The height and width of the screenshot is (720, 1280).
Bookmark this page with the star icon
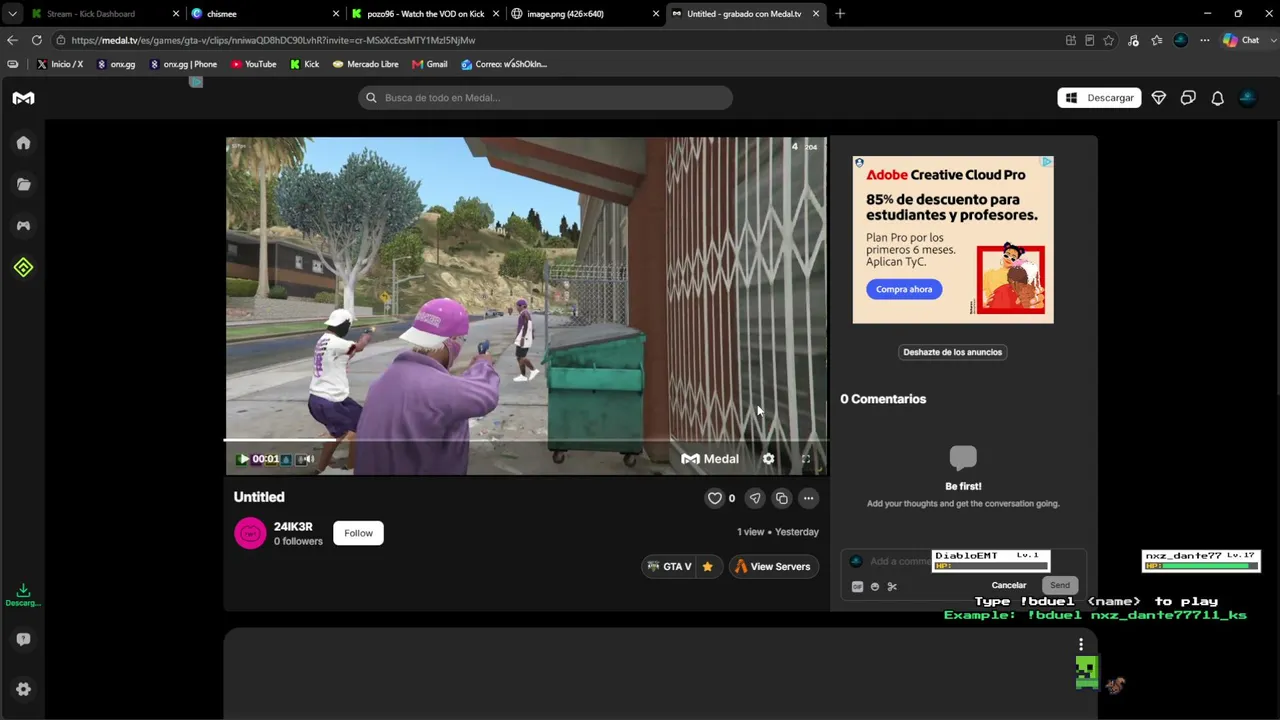click(x=1109, y=40)
